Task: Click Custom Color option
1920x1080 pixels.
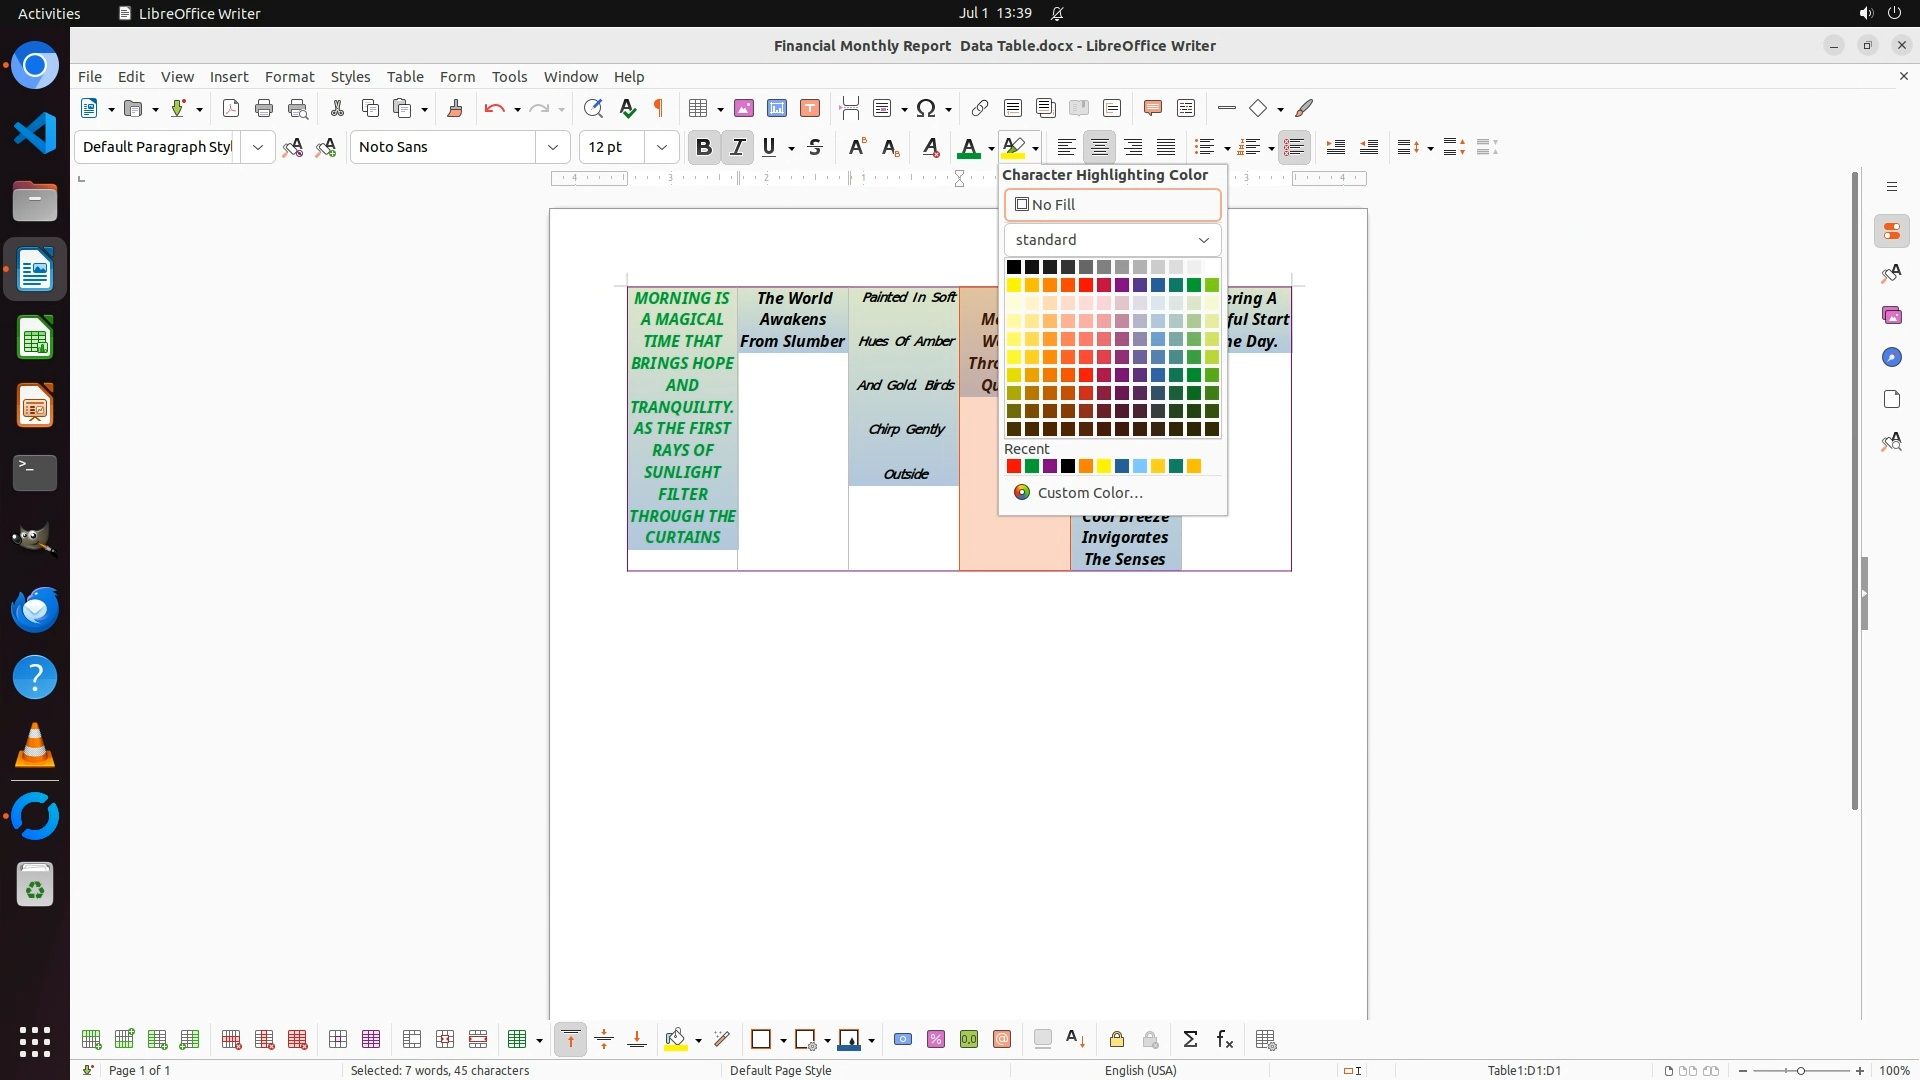Action: point(1089,493)
